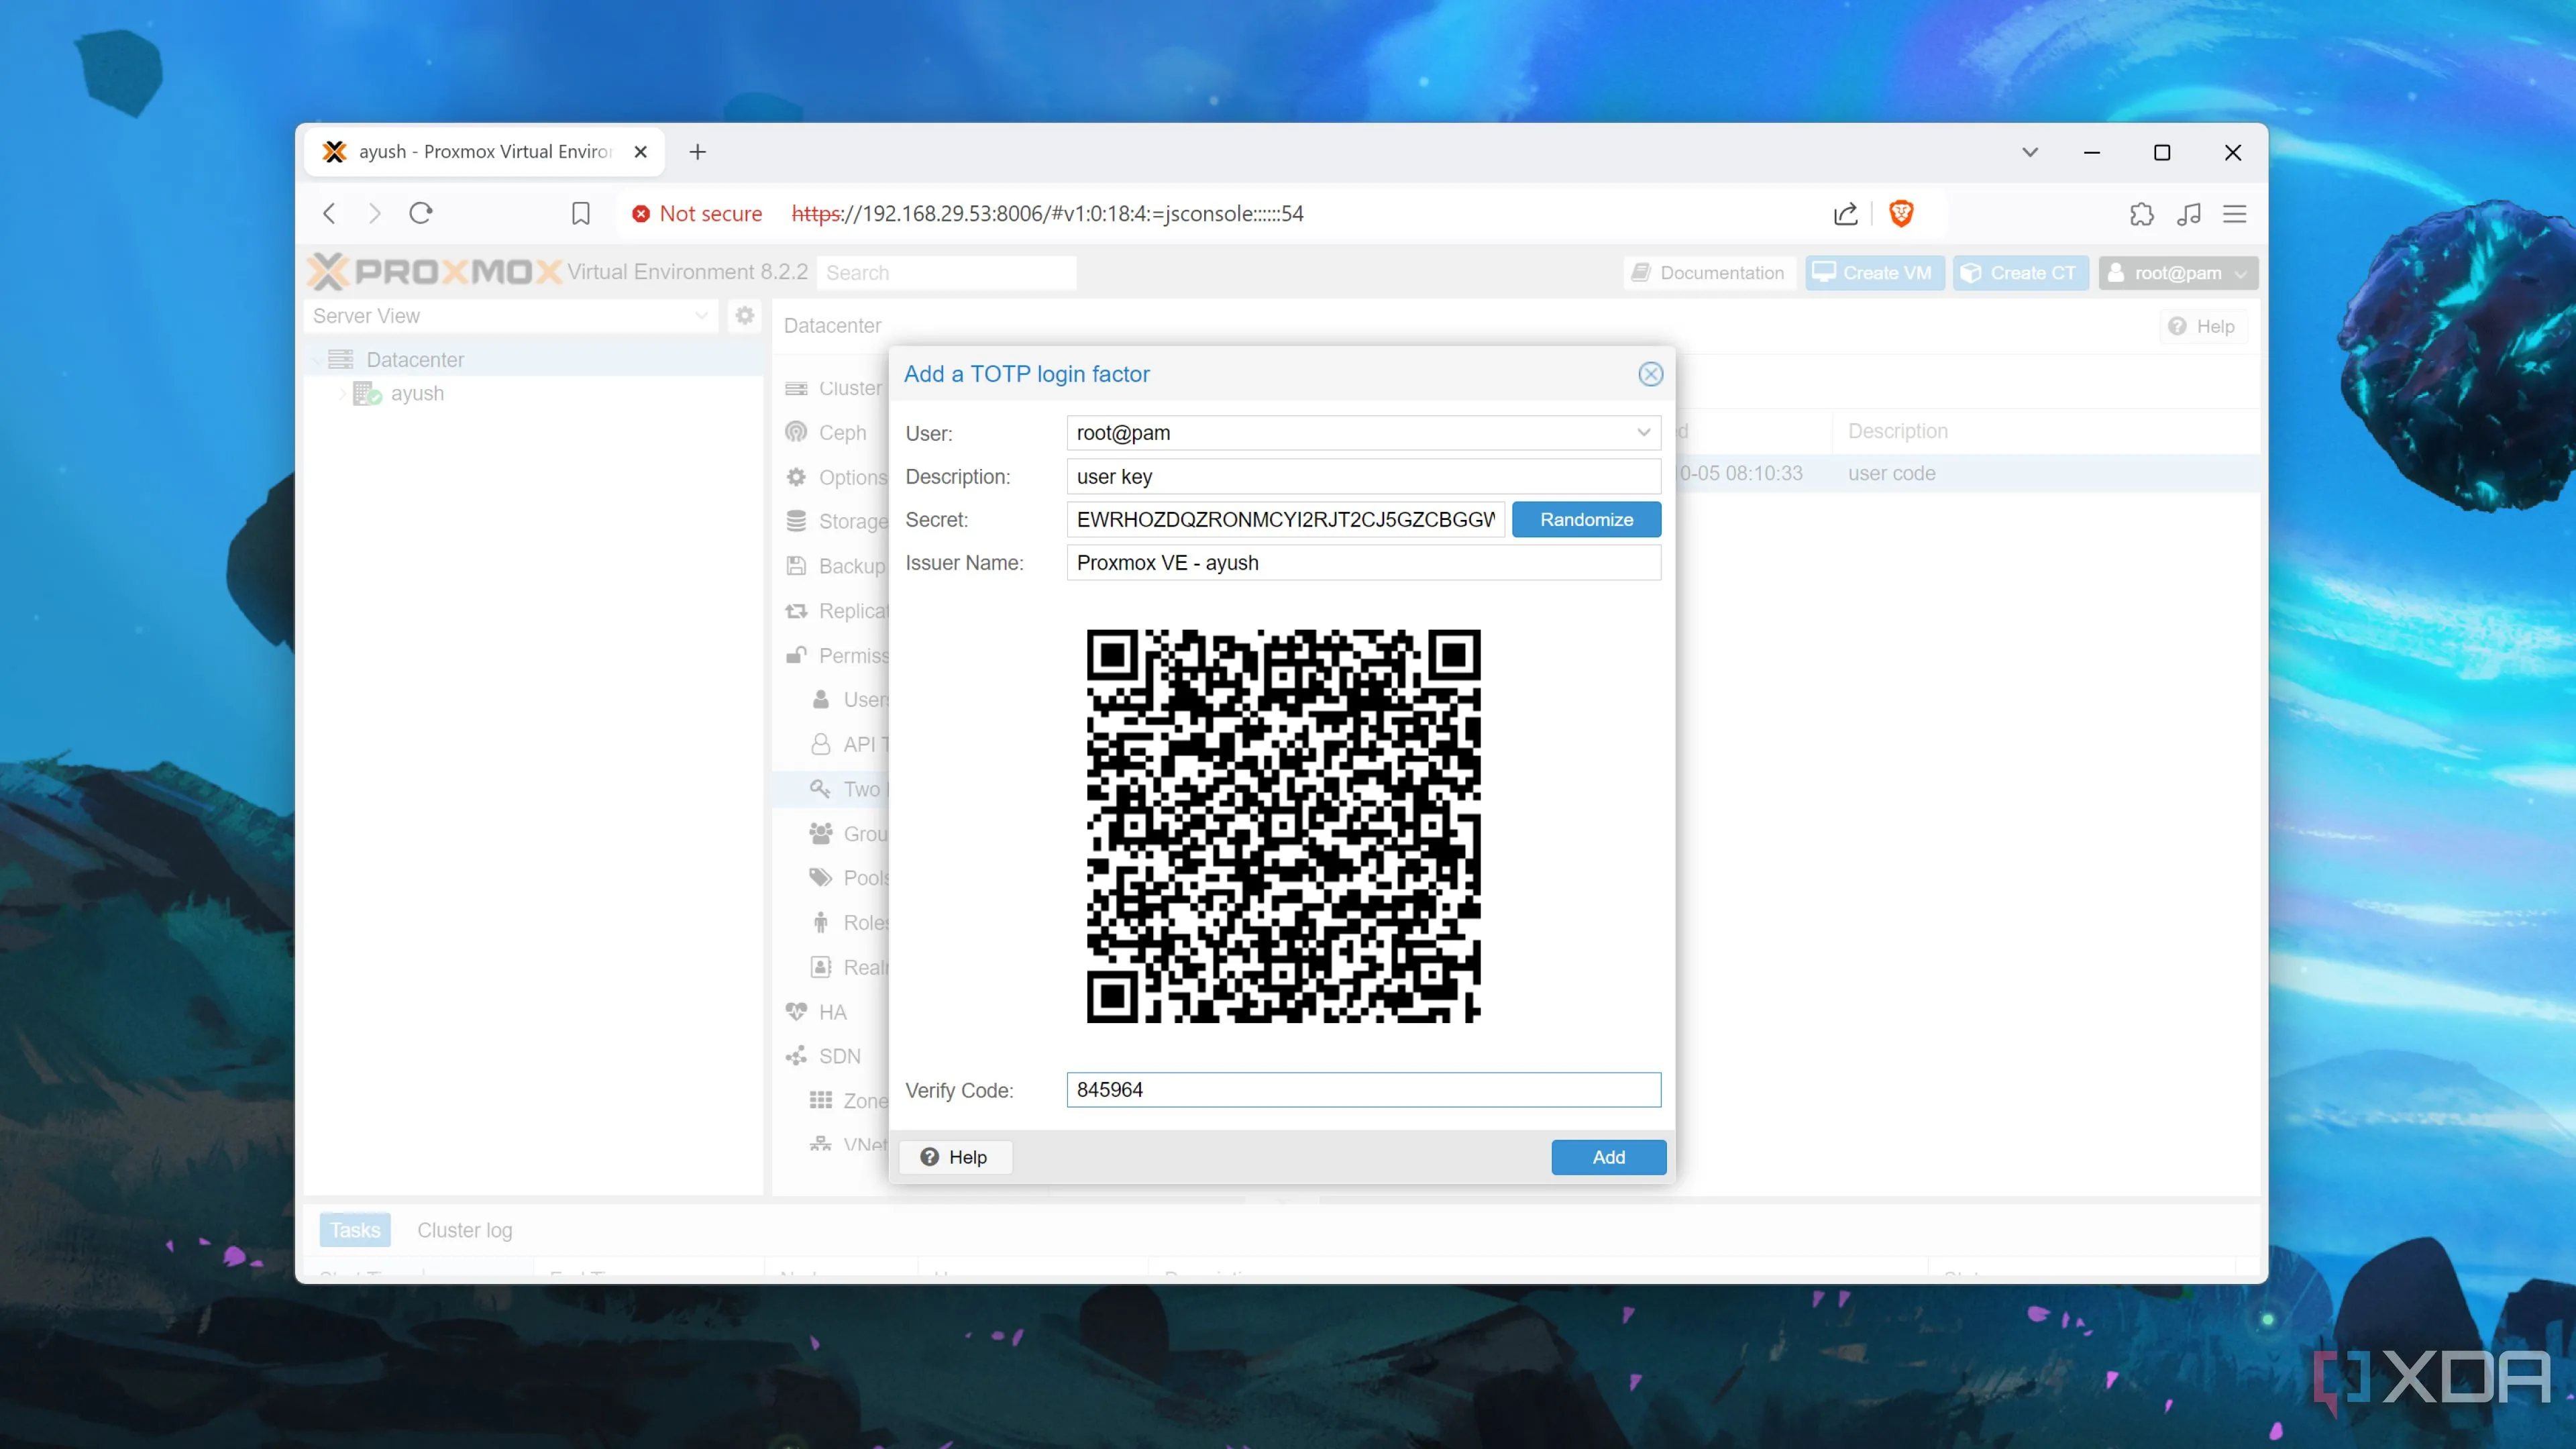Open the User combo box dropdown
The image size is (2576, 1449).
point(1643,433)
